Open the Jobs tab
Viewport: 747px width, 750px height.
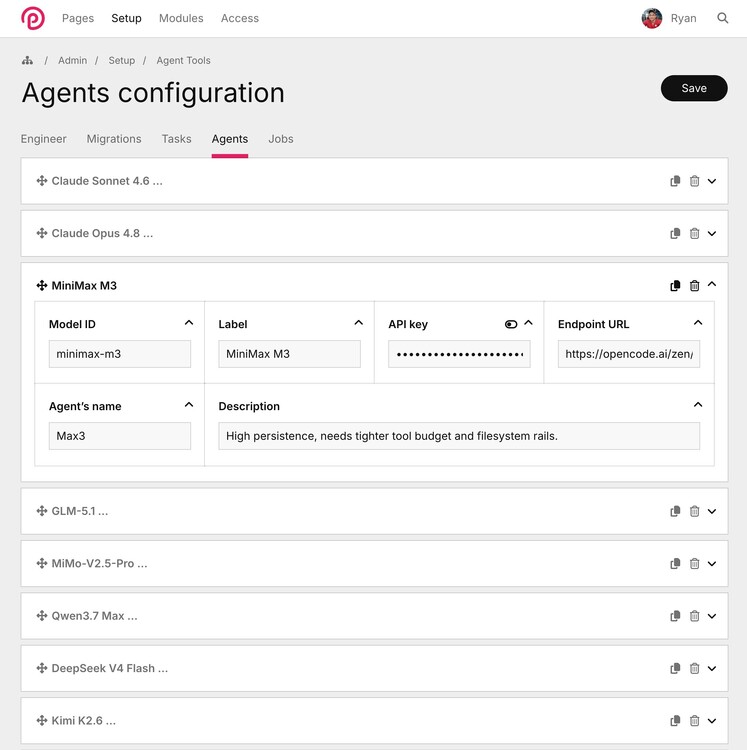point(281,139)
